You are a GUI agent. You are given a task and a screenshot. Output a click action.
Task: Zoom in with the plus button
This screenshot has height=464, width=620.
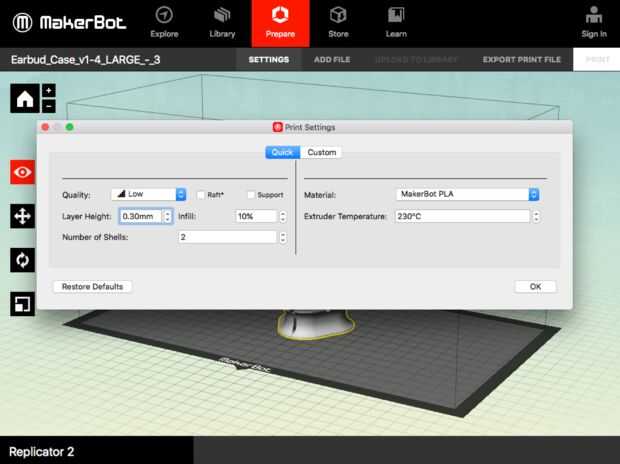point(49,91)
